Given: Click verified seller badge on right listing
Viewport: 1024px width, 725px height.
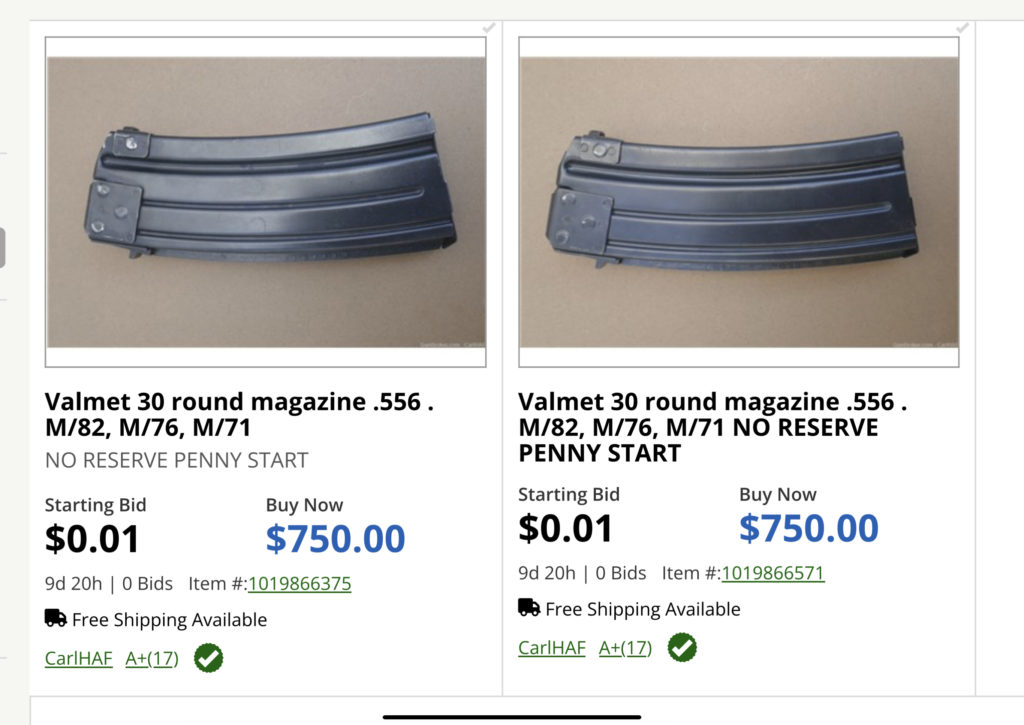Looking at the screenshot, I should point(682,648).
